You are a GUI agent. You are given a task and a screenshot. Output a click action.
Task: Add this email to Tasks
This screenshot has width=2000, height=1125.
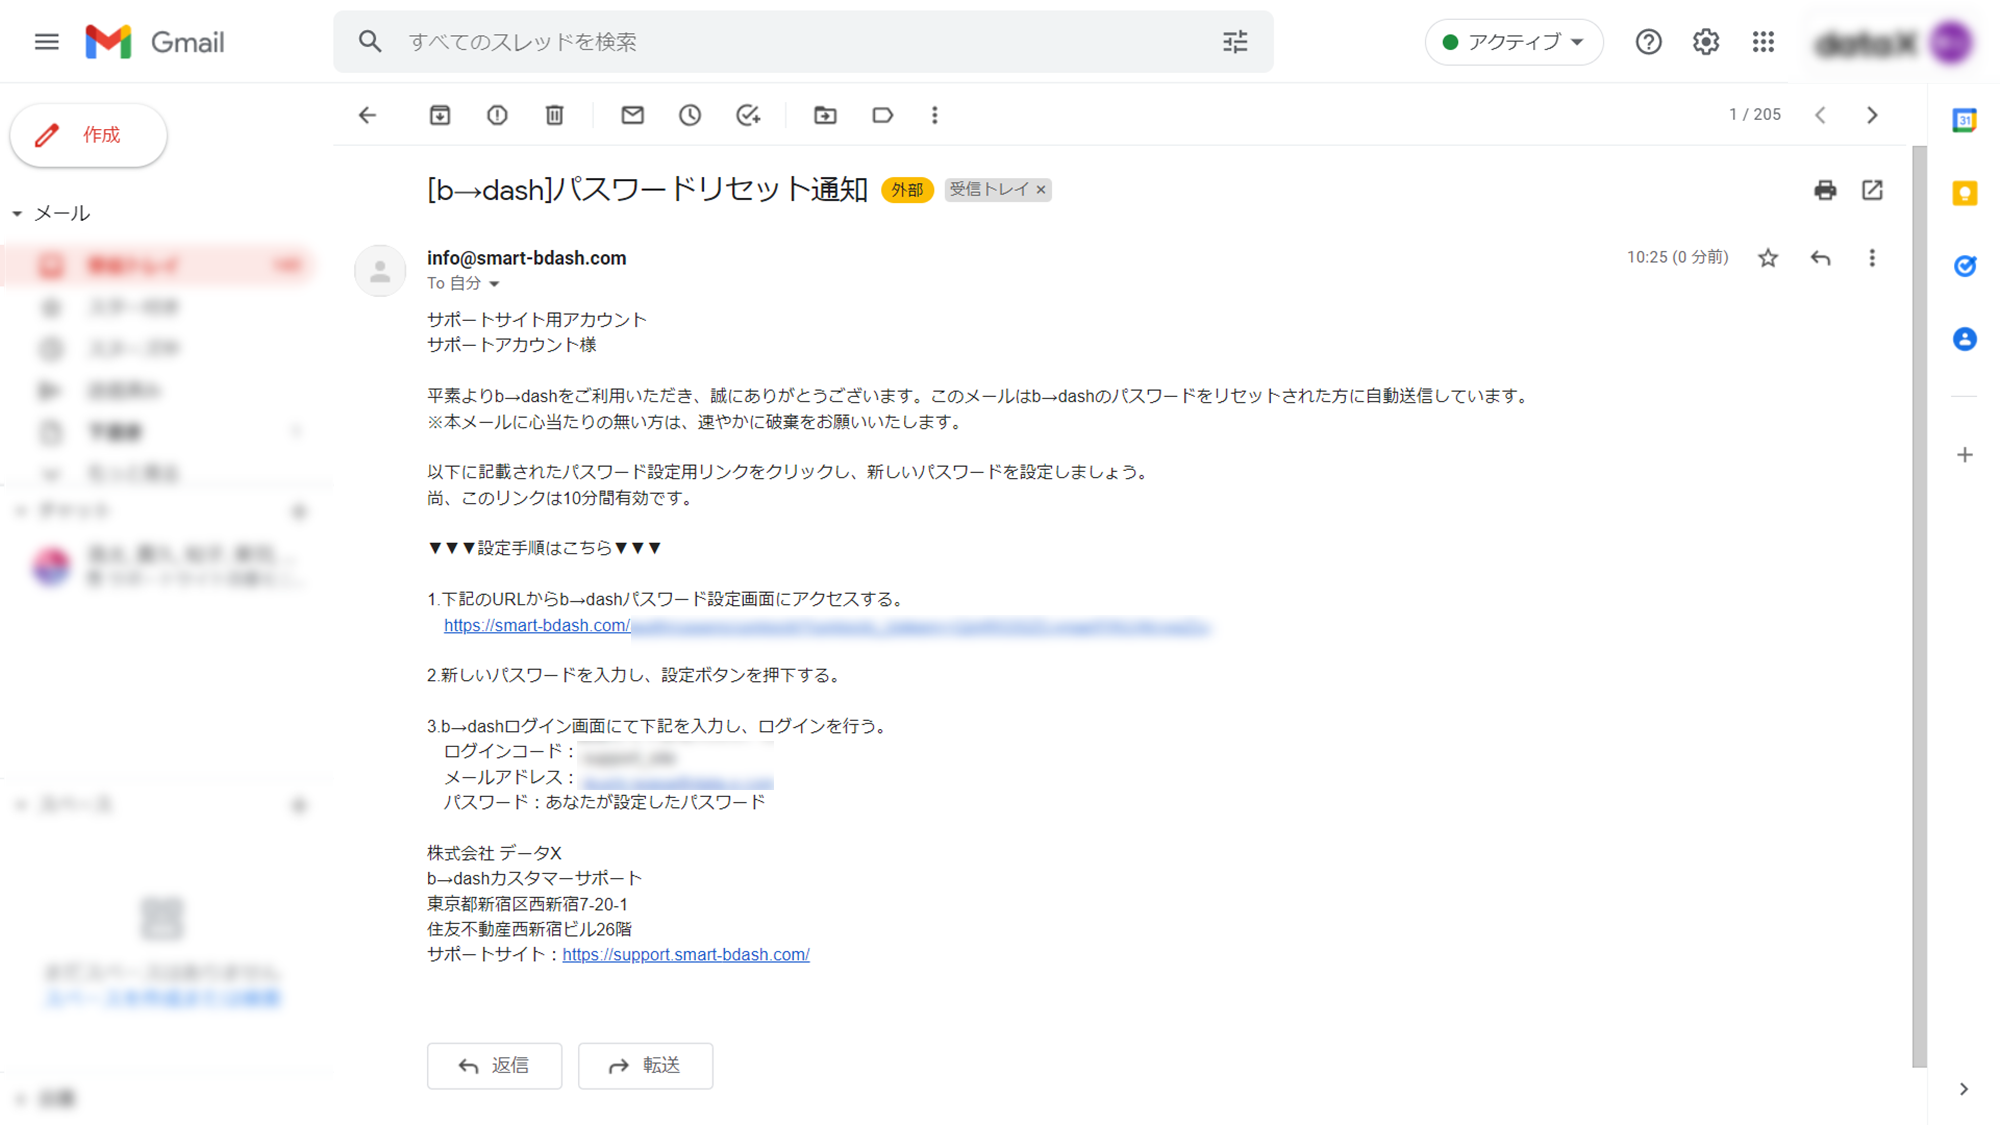click(748, 115)
